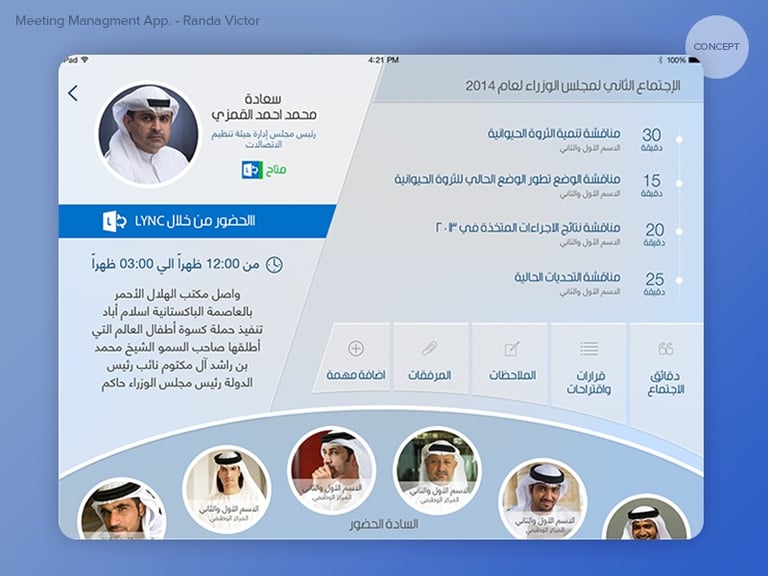This screenshot has height=576, width=768.
Task: Click the سعادة honorific above the name
Action: coord(264,98)
